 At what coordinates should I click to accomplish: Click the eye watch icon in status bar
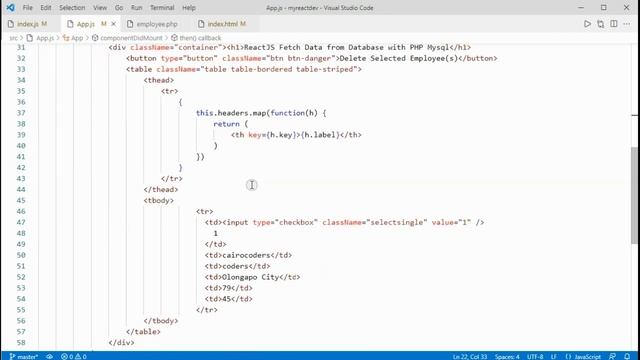pos(49,356)
